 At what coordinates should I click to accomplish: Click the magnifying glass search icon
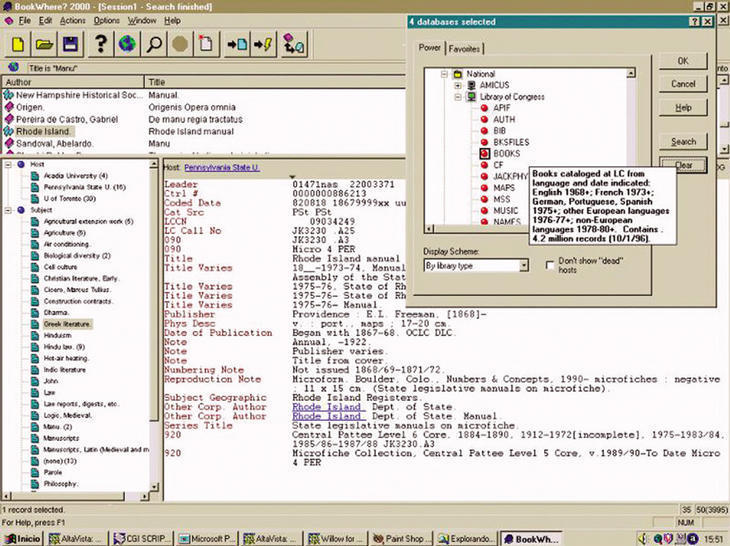(155, 43)
